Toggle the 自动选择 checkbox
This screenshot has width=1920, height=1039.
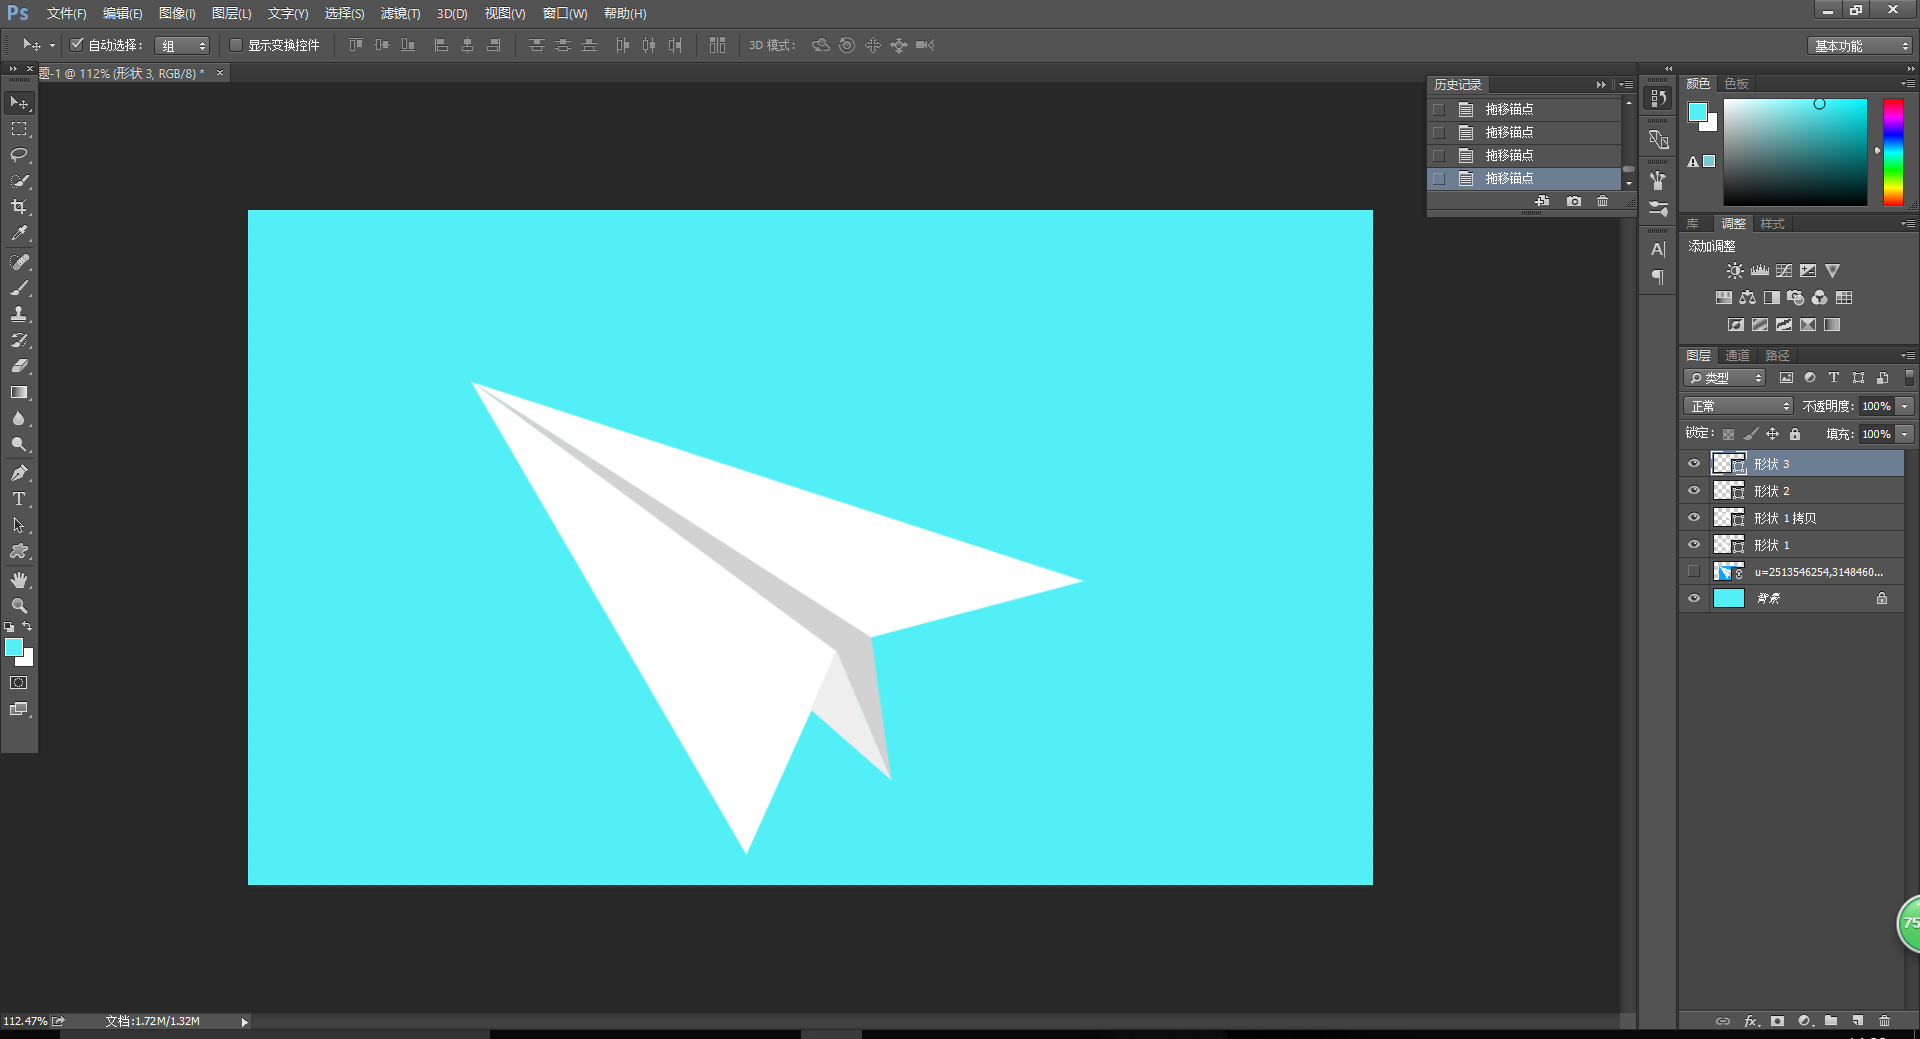pyautogui.click(x=77, y=44)
